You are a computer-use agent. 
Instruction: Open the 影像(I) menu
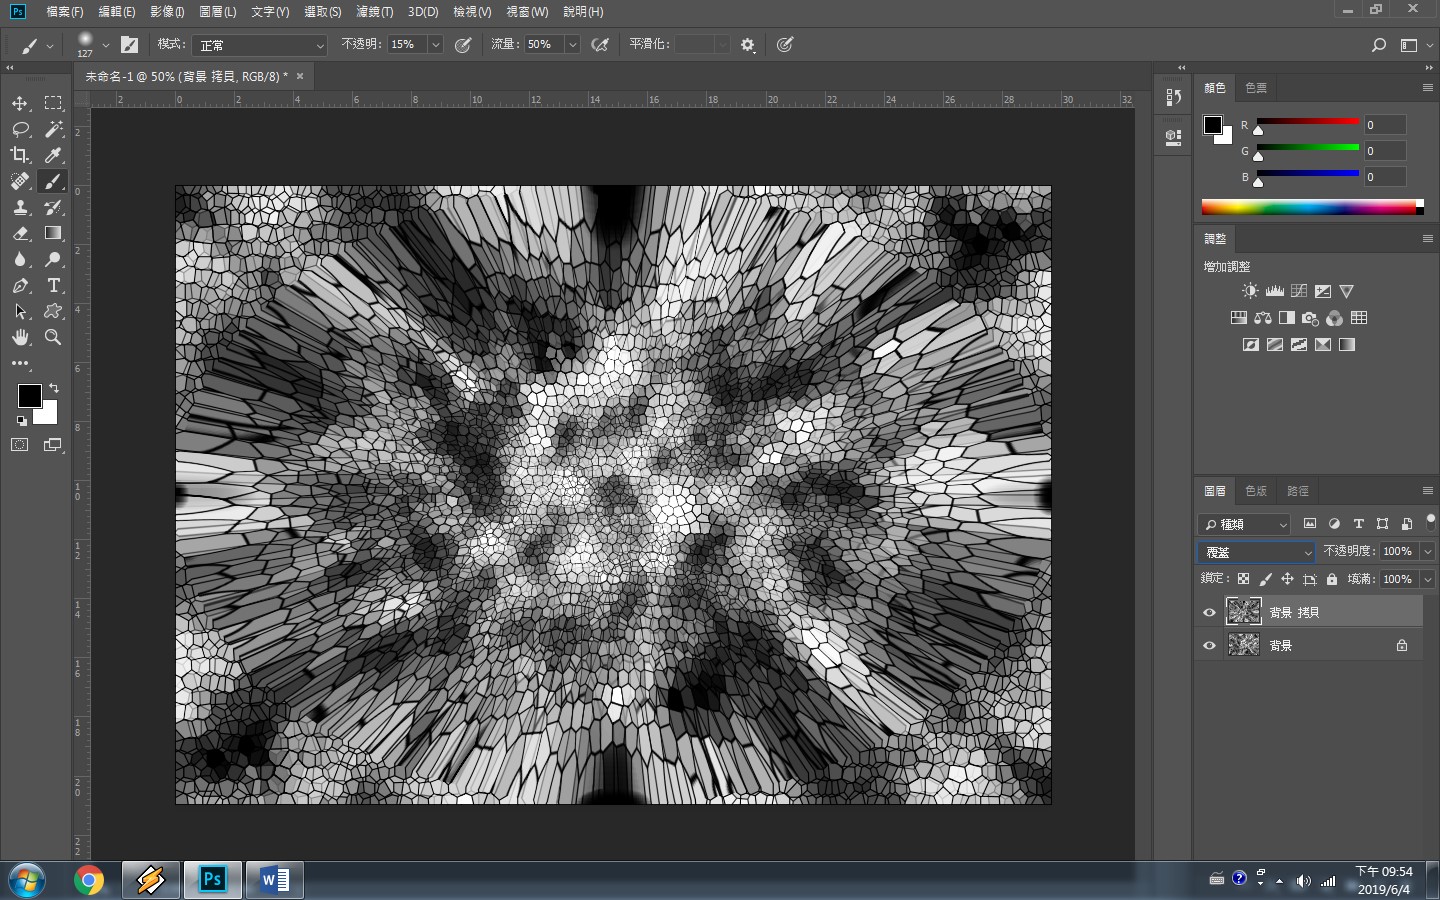167,12
